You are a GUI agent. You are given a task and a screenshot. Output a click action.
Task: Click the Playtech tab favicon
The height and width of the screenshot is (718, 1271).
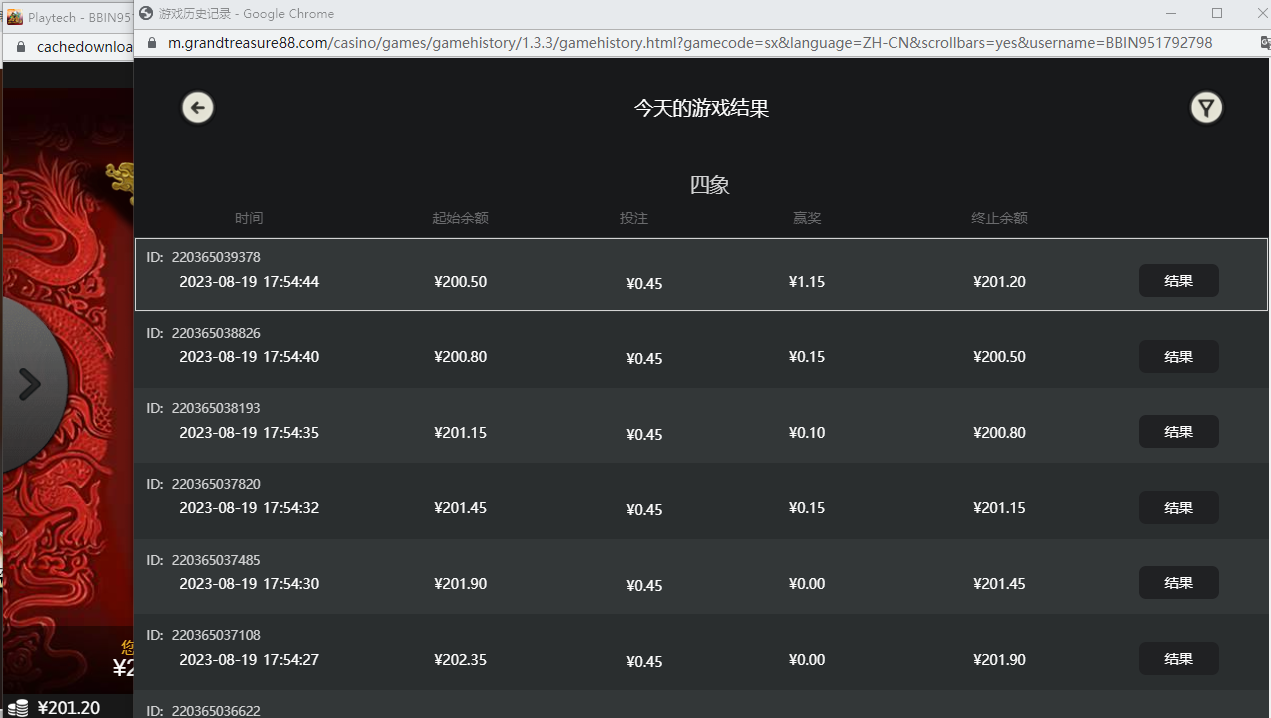pos(15,17)
